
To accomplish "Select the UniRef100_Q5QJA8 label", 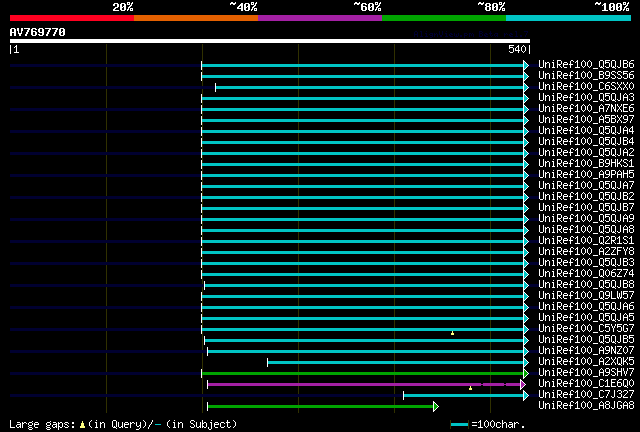I will 586,230.
